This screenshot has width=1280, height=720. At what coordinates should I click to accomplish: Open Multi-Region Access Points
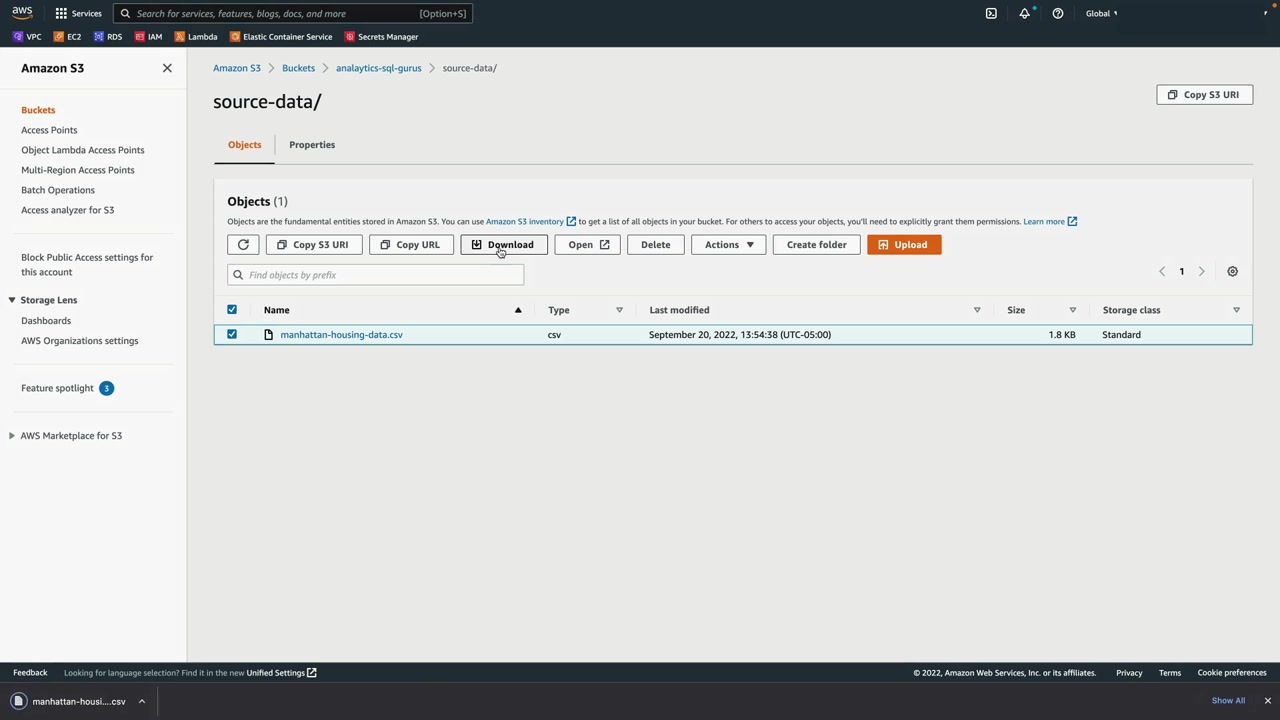click(x=78, y=170)
